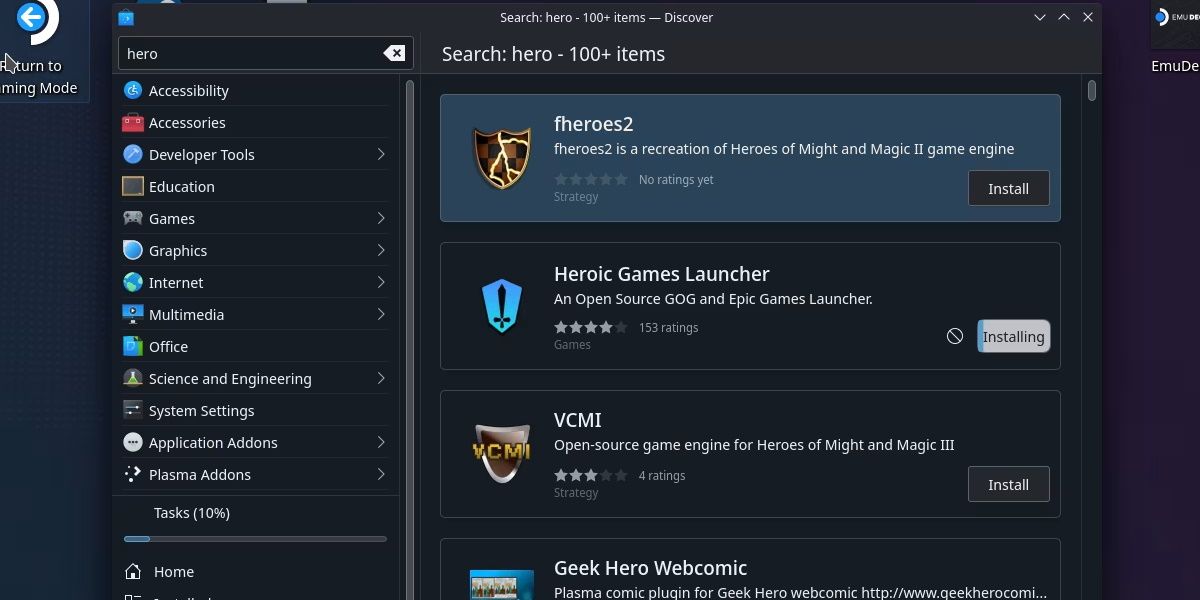Open the Education category
The height and width of the screenshot is (600, 1200).
[x=181, y=186]
